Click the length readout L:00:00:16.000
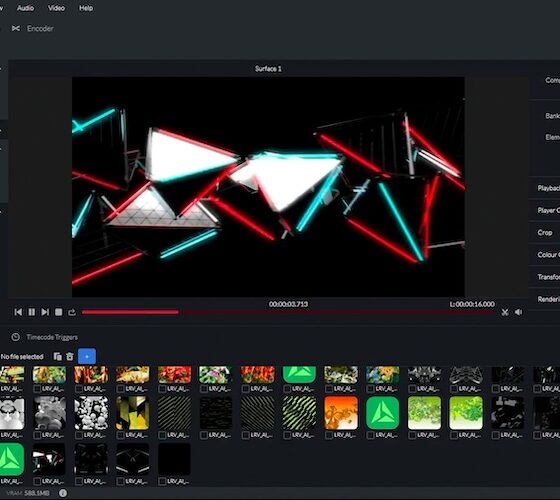This screenshot has width=560, height=500. [x=472, y=304]
